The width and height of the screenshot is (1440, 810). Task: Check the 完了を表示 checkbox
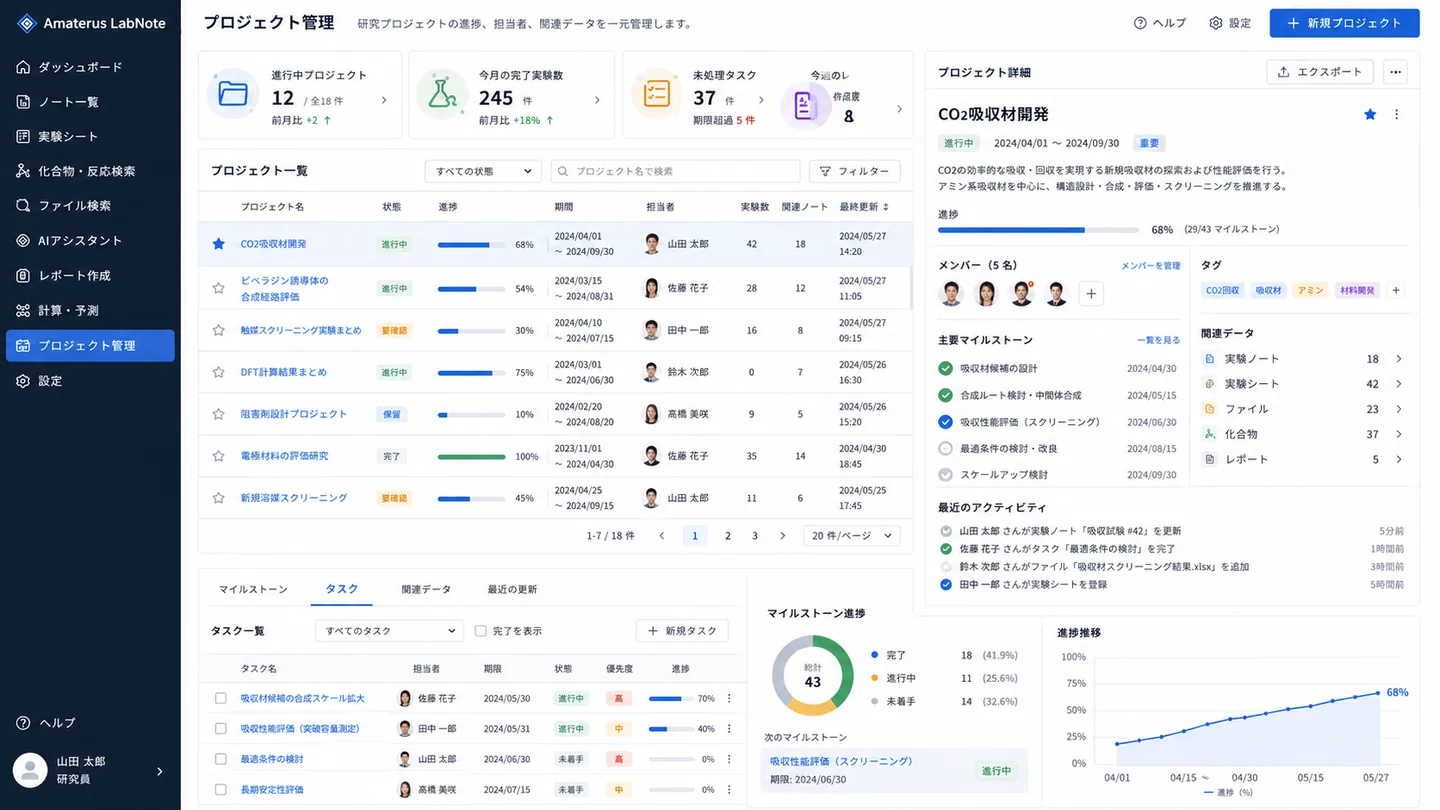pyautogui.click(x=481, y=631)
